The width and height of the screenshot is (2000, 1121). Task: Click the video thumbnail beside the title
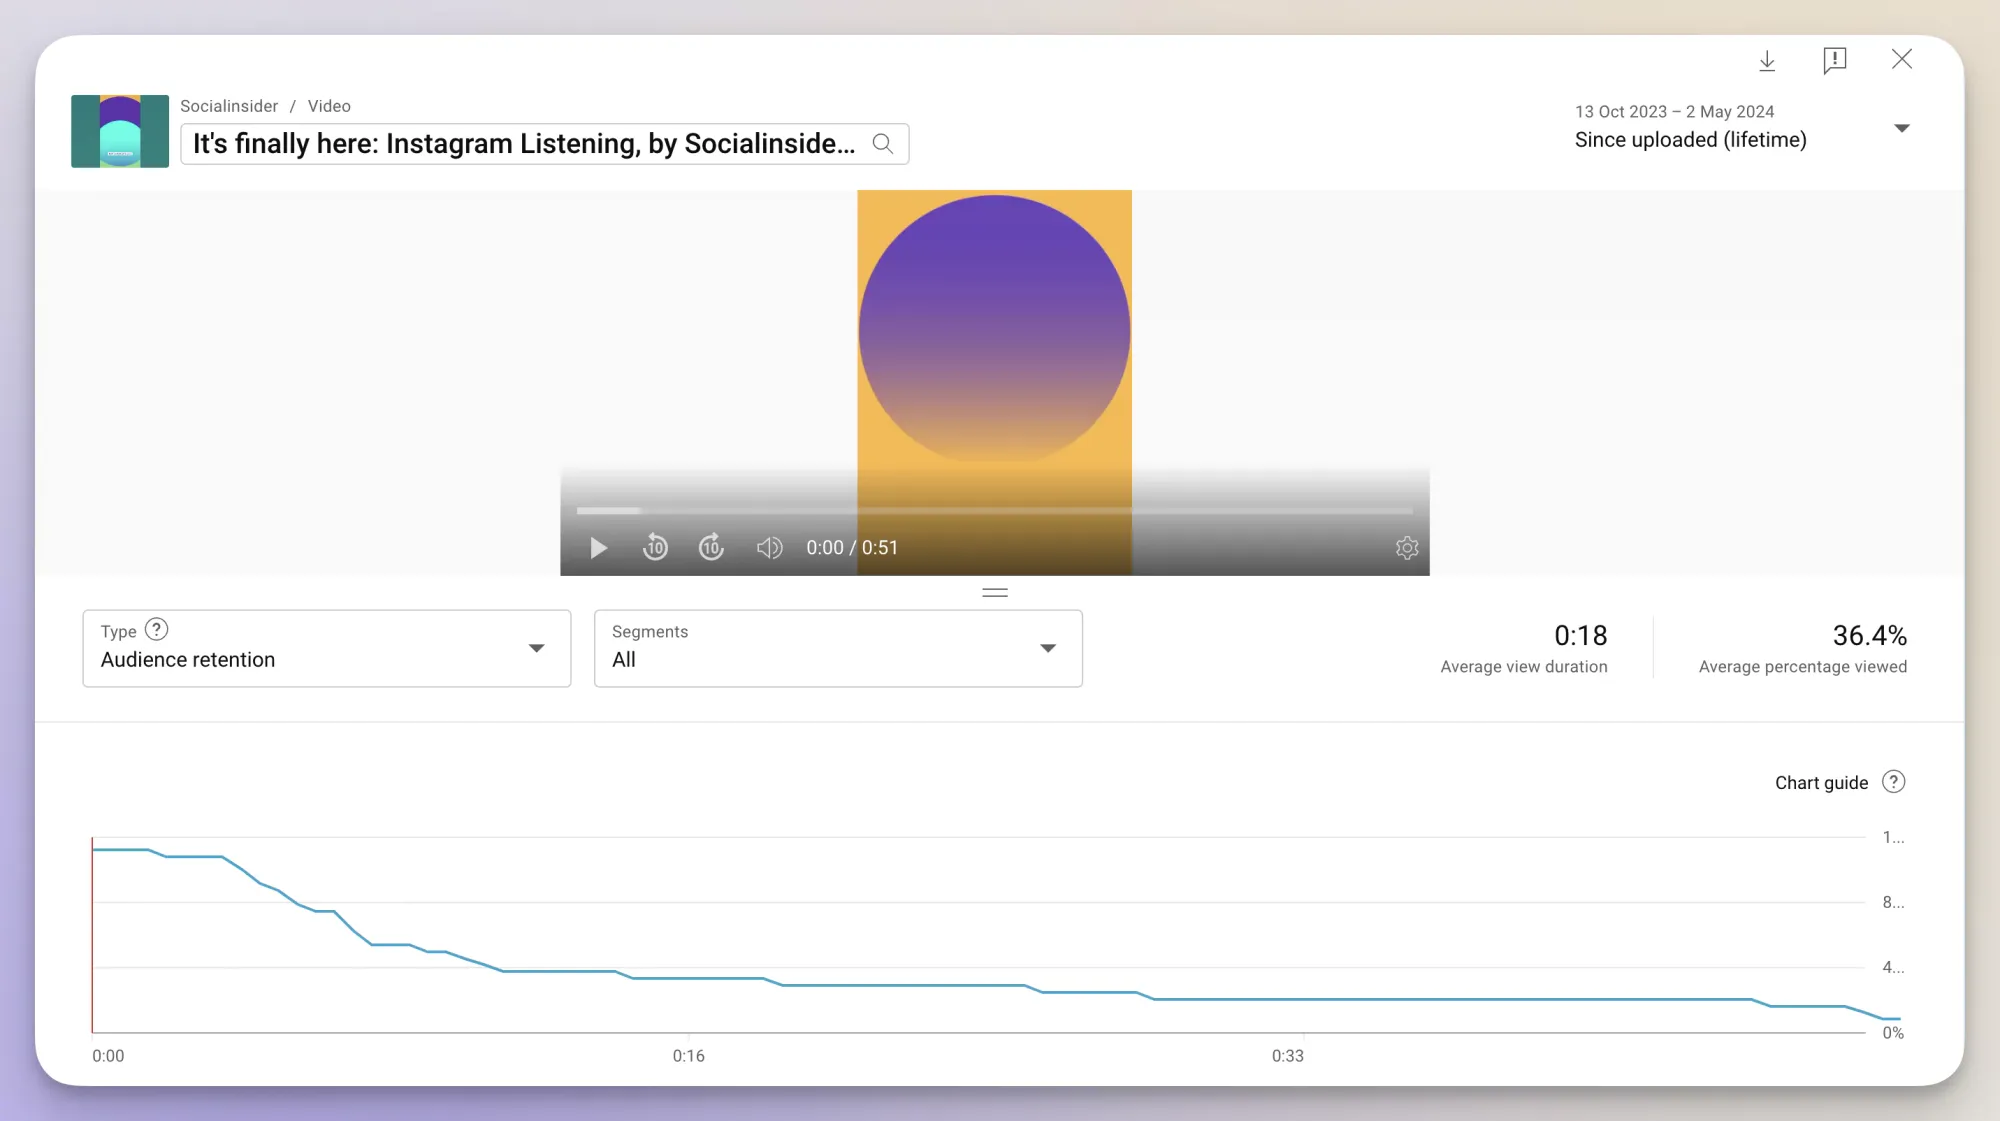(x=120, y=131)
